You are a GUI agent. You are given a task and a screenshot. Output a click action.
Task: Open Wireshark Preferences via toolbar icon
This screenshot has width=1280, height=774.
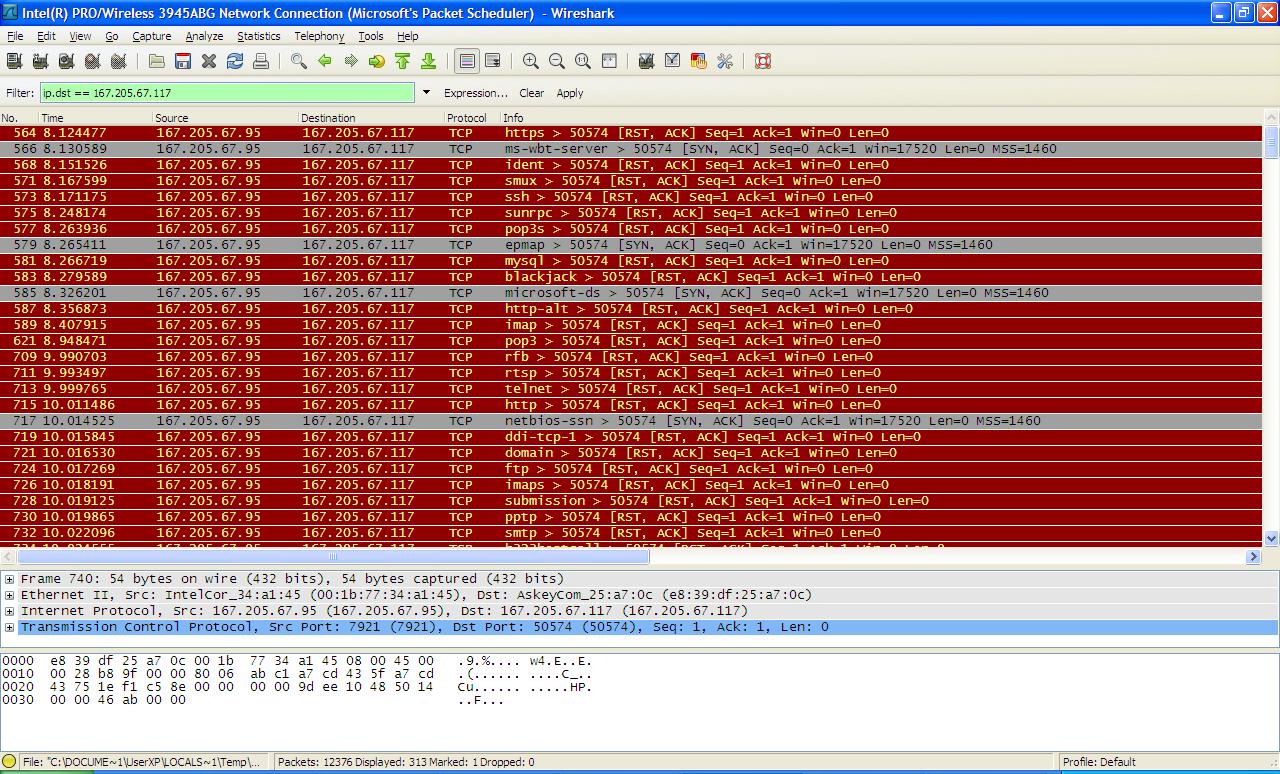(724, 61)
